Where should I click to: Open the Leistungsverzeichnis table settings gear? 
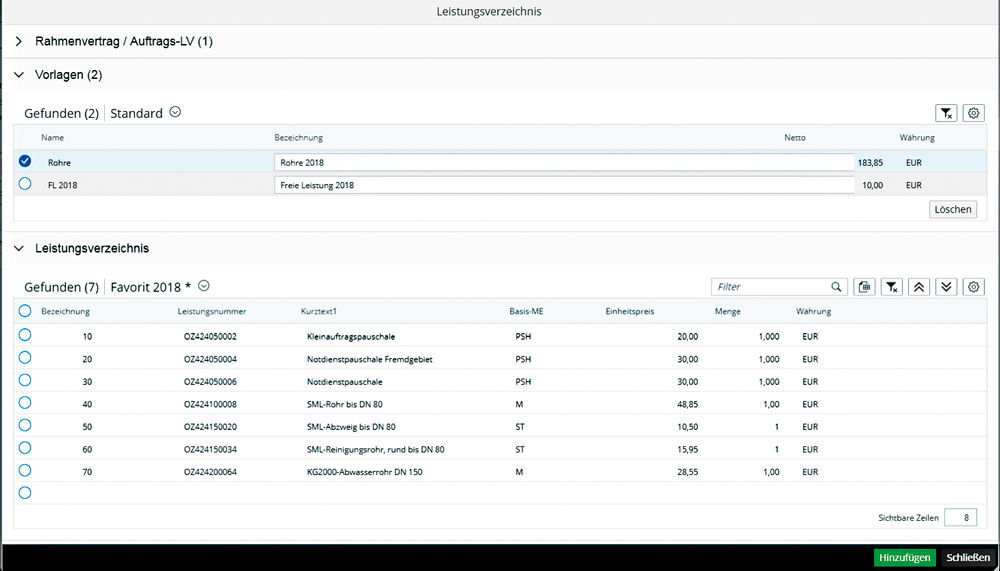point(973,287)
